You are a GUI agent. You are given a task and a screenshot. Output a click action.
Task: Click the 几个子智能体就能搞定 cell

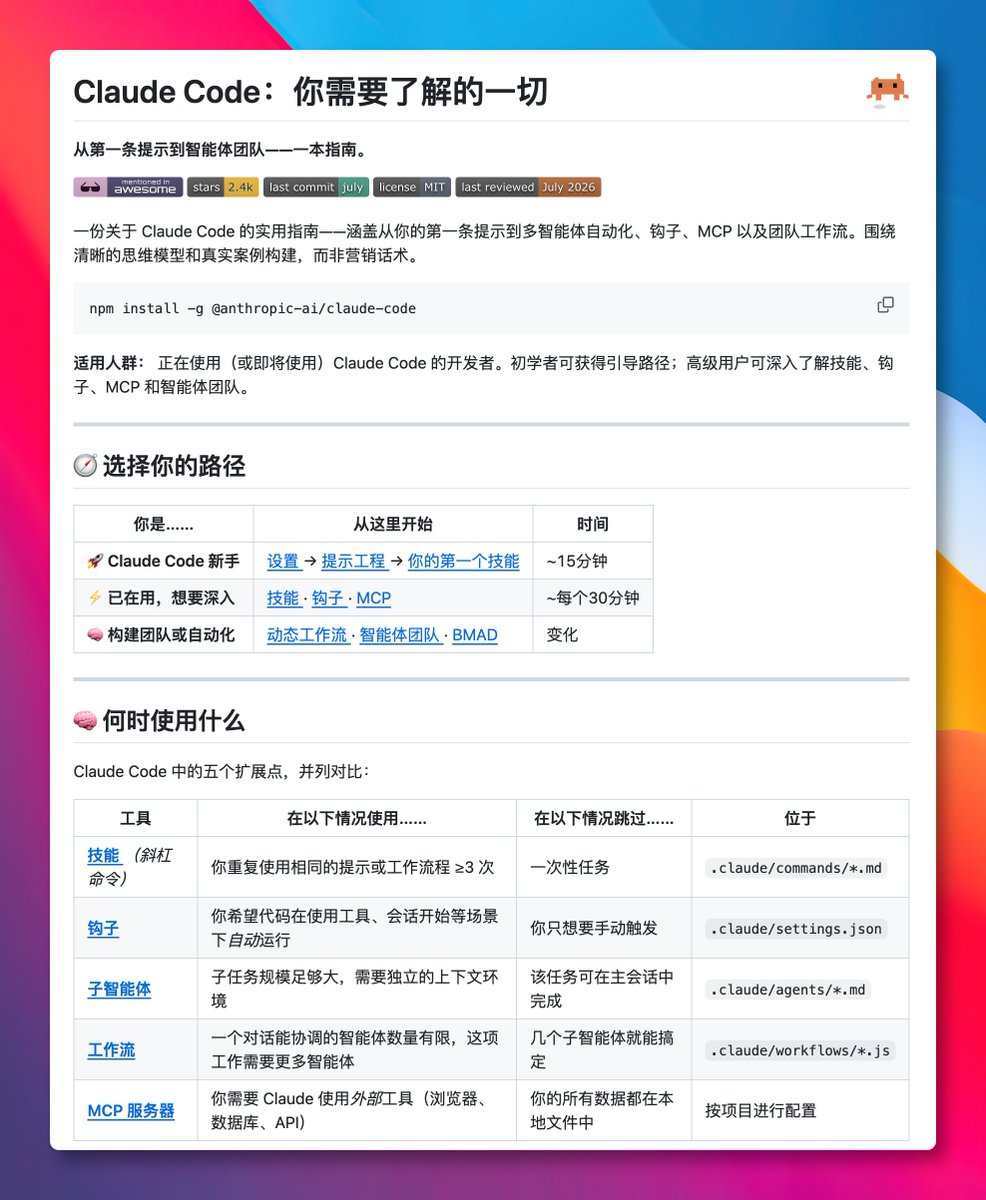(602, 1050)
